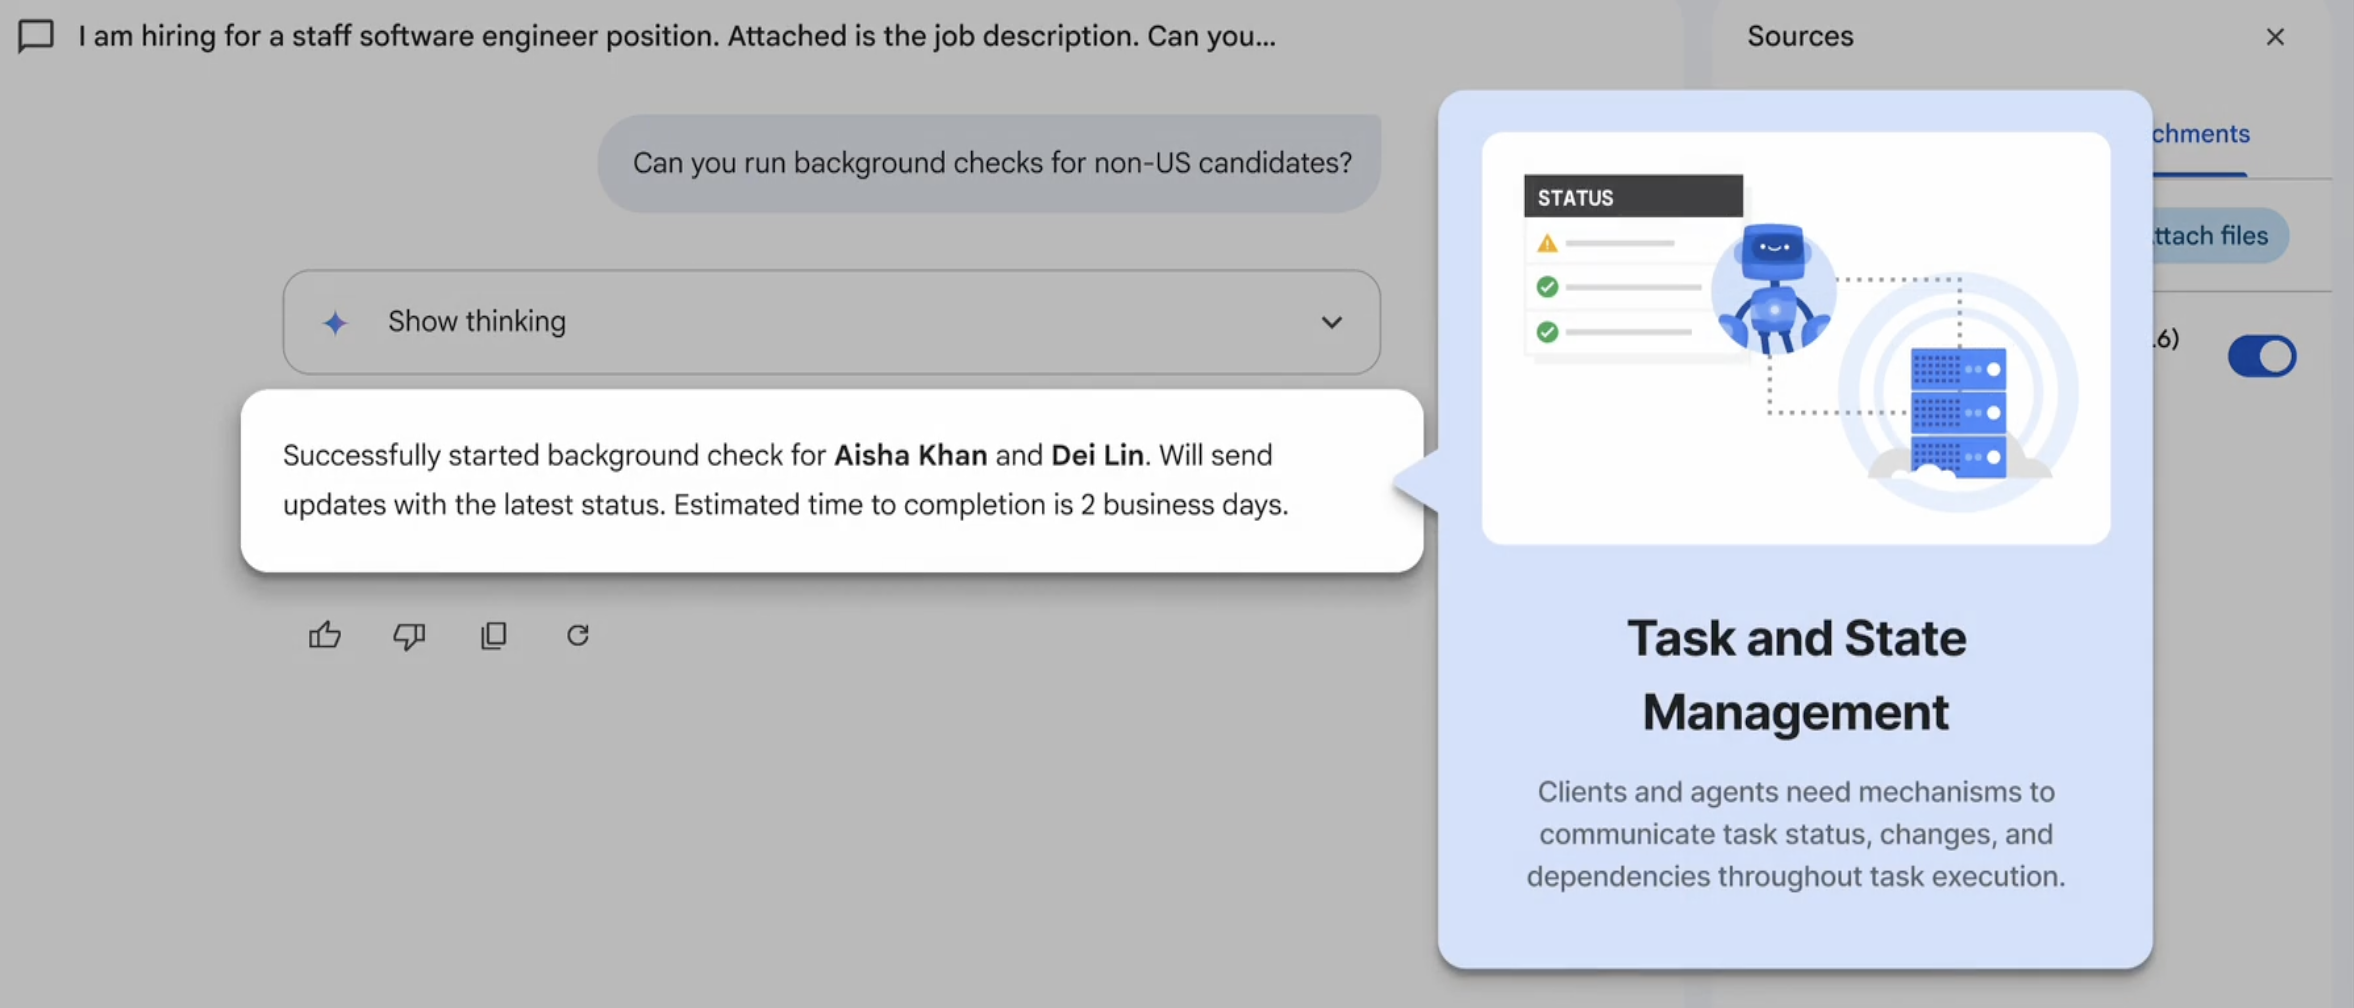2354x1008 pixels.
Task: Click the chat bubble icon beside the title
Action: click(36, 36)
